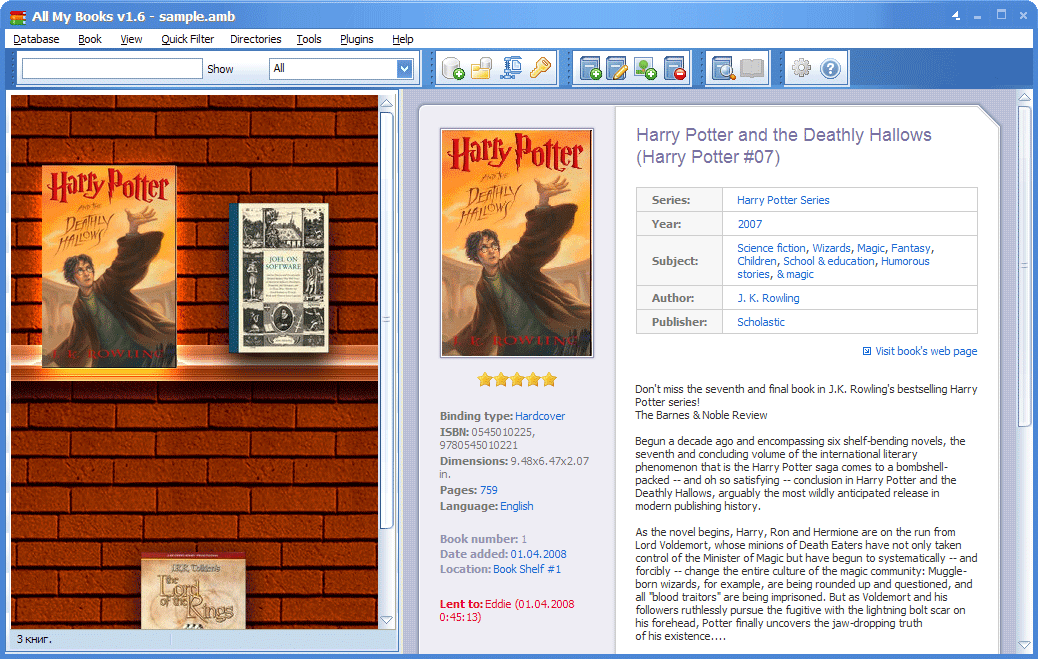Open the Plugins menu
Viewport: 1038px width, 659px height.
point(357,39)
